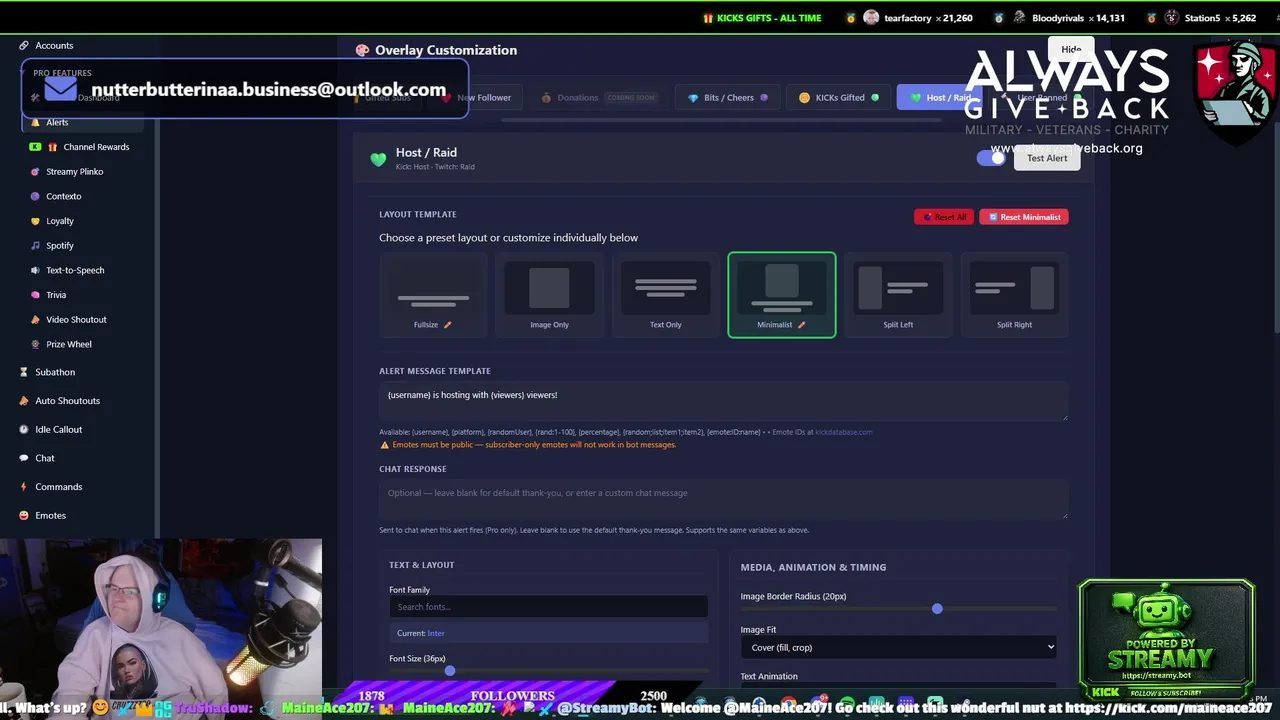Open the Contexto purple circle icon
Viewport: 1280px width, 720px height.
tap(35, 196)
